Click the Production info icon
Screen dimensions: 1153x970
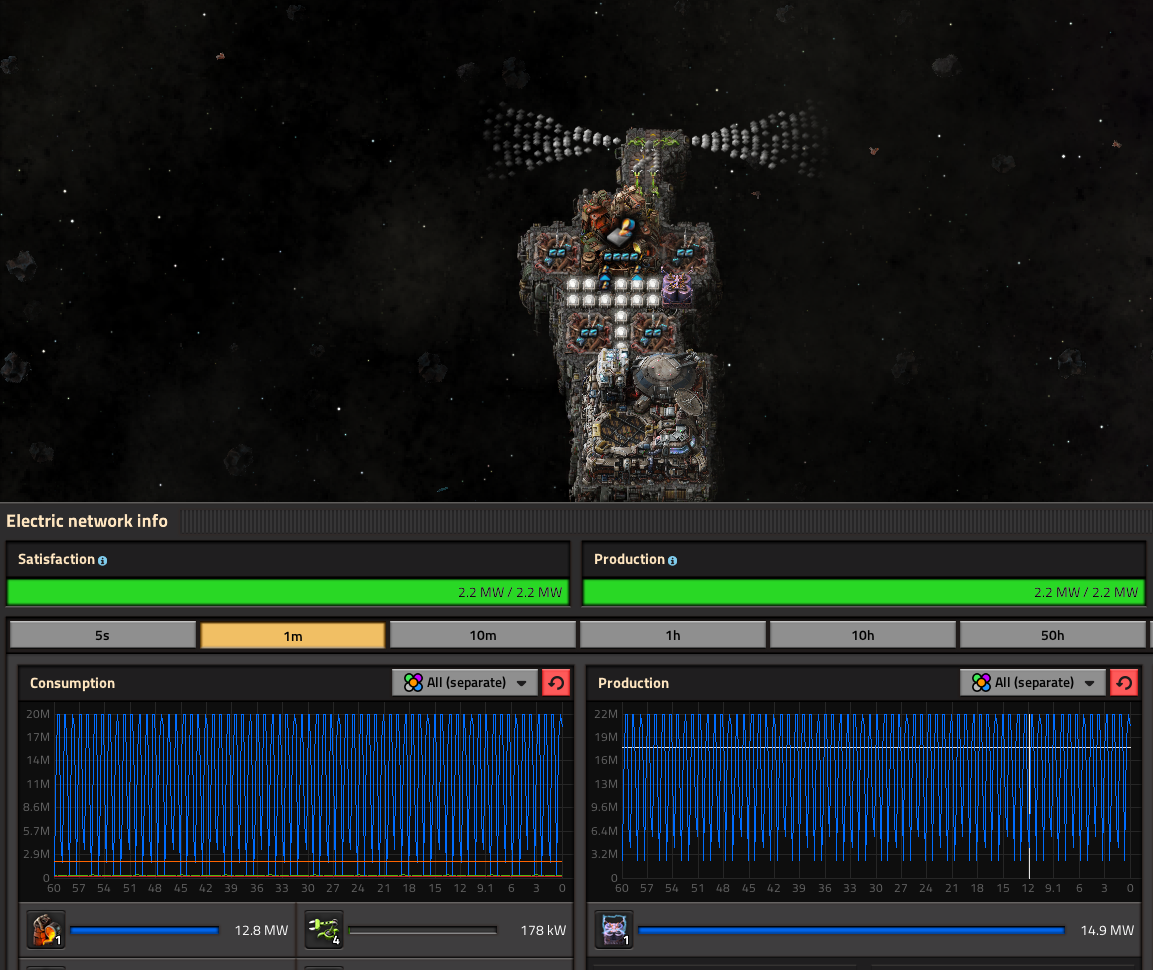[672, 560]
